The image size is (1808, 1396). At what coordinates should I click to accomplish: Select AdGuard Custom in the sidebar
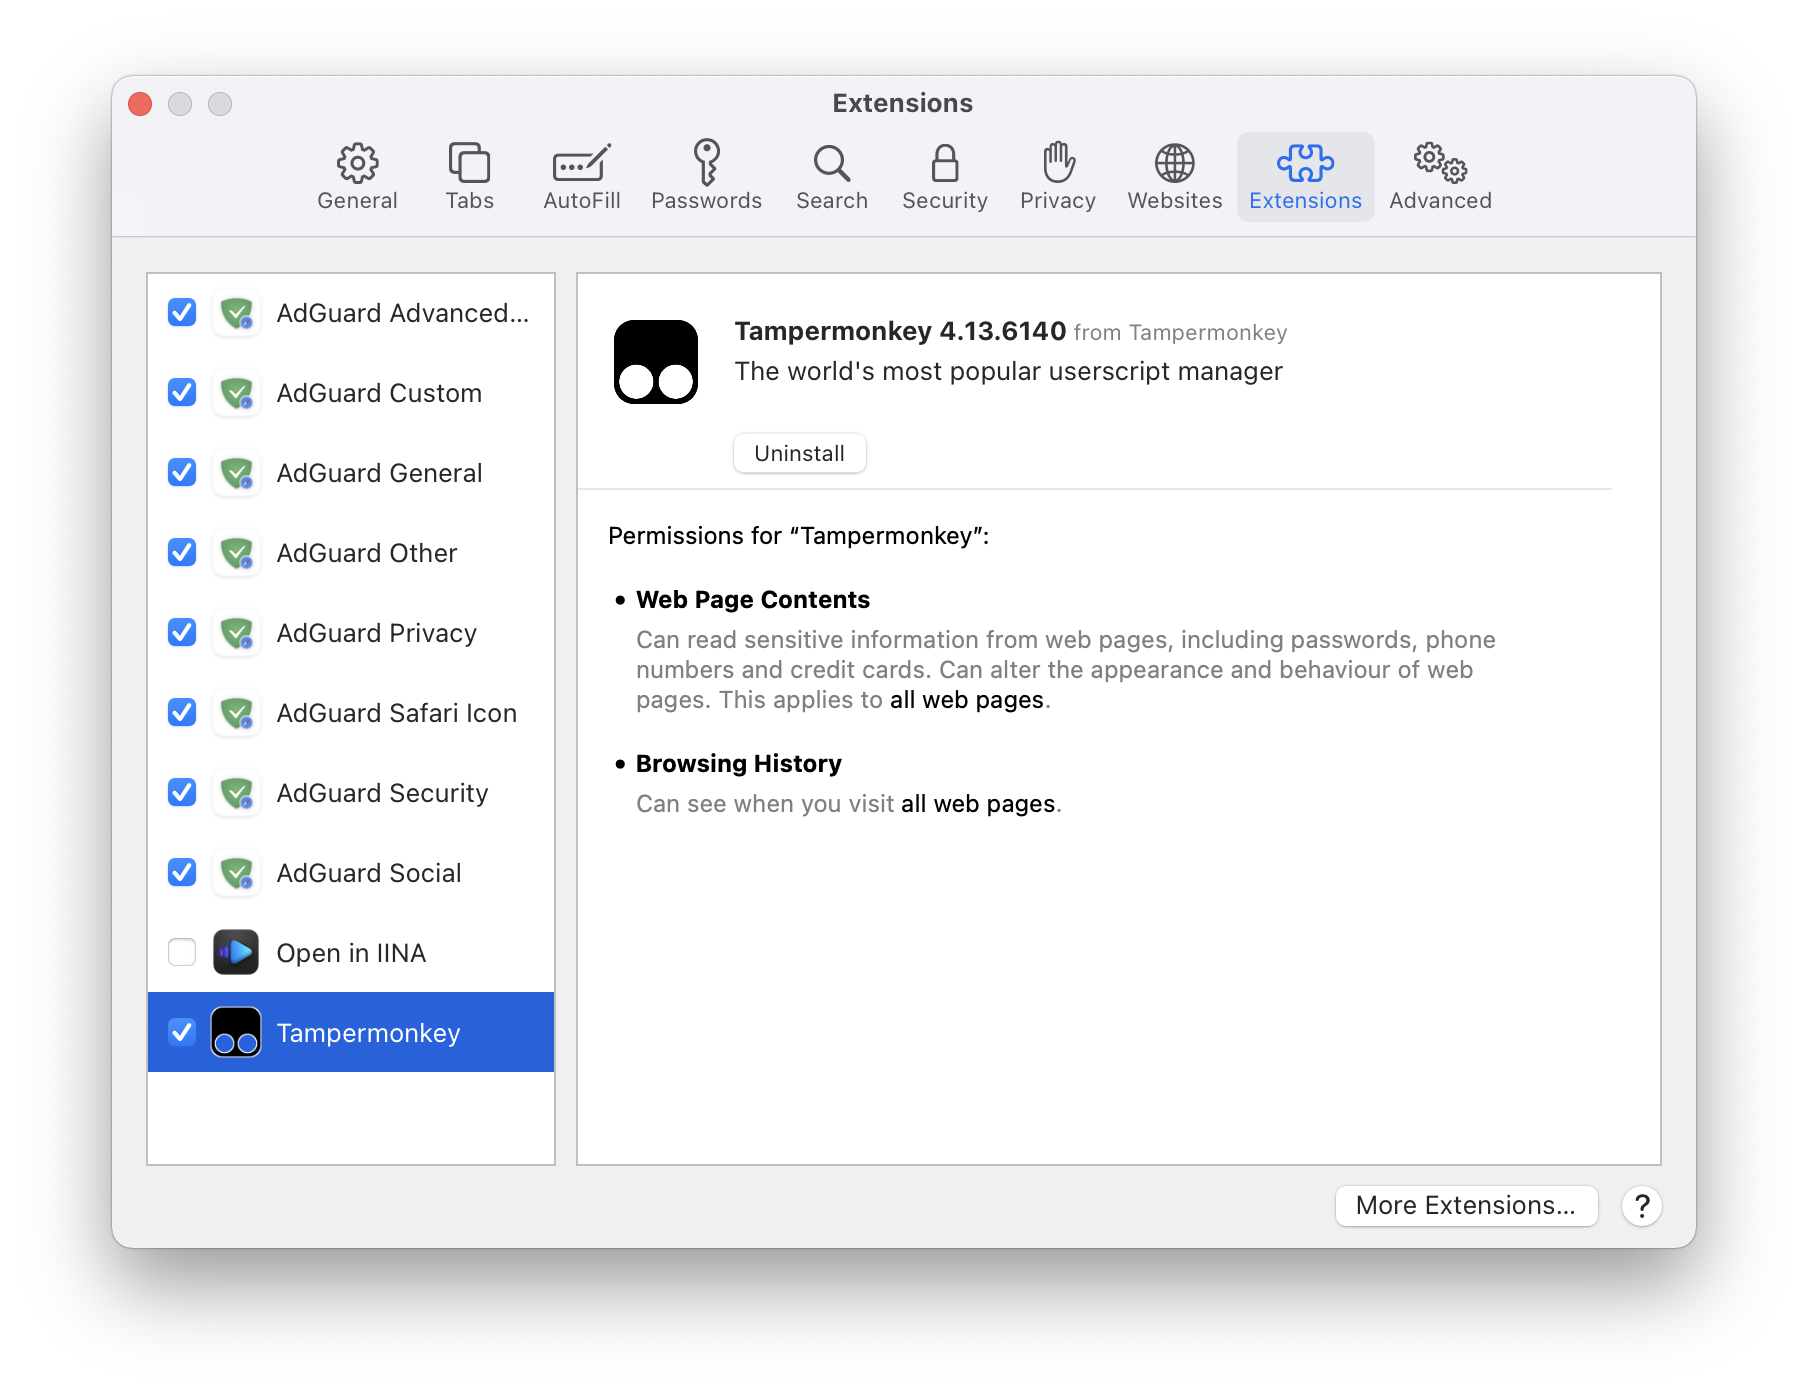[378, 393]
